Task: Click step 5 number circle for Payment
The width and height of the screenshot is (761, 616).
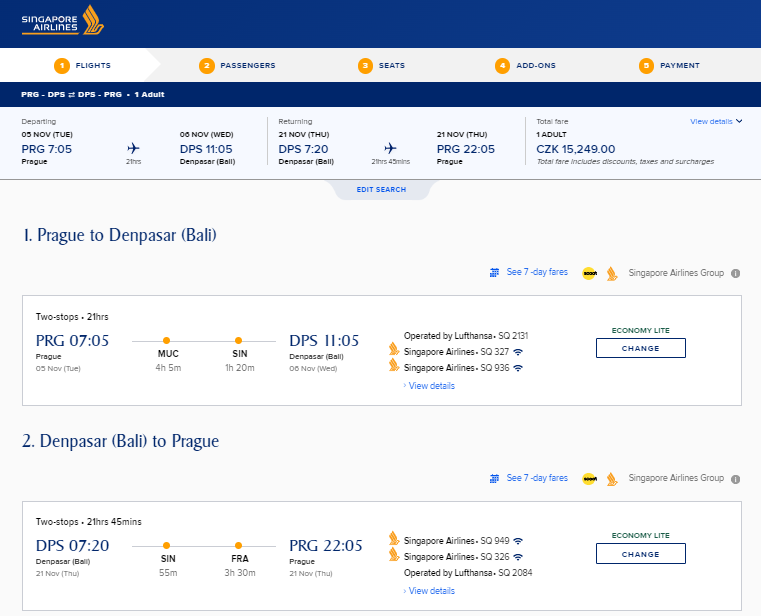Action: pyautogui.click(x=646, y=66)
